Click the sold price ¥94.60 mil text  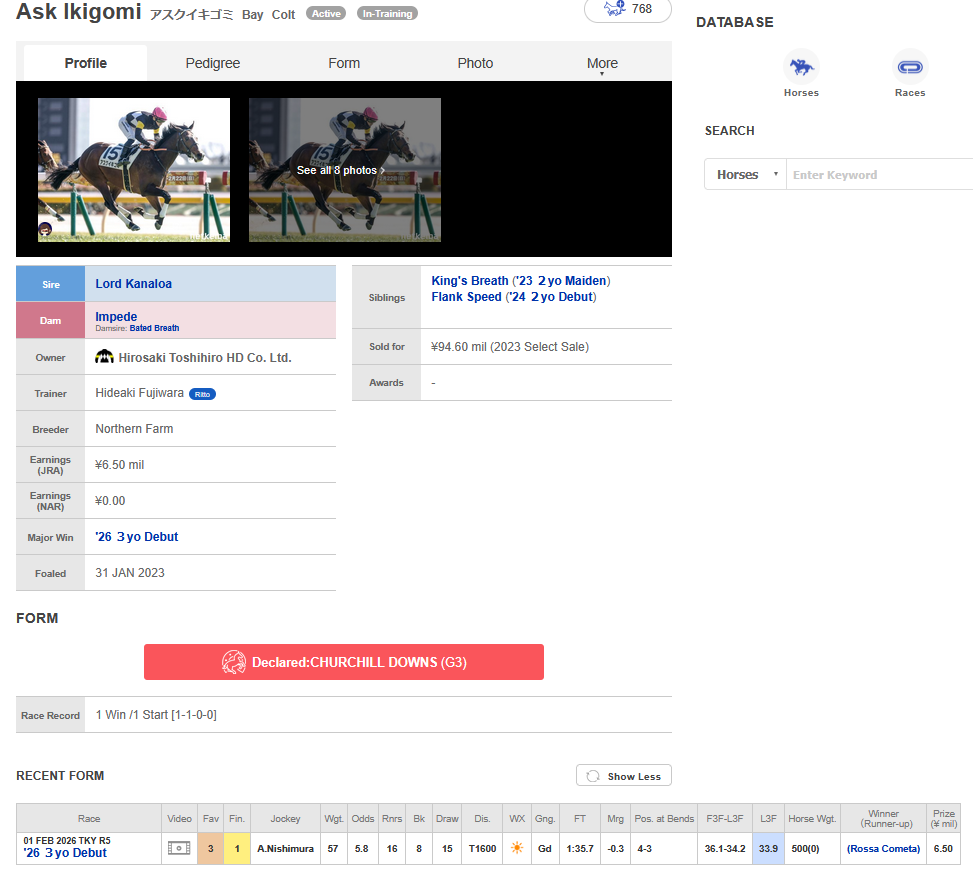[510, 347]
